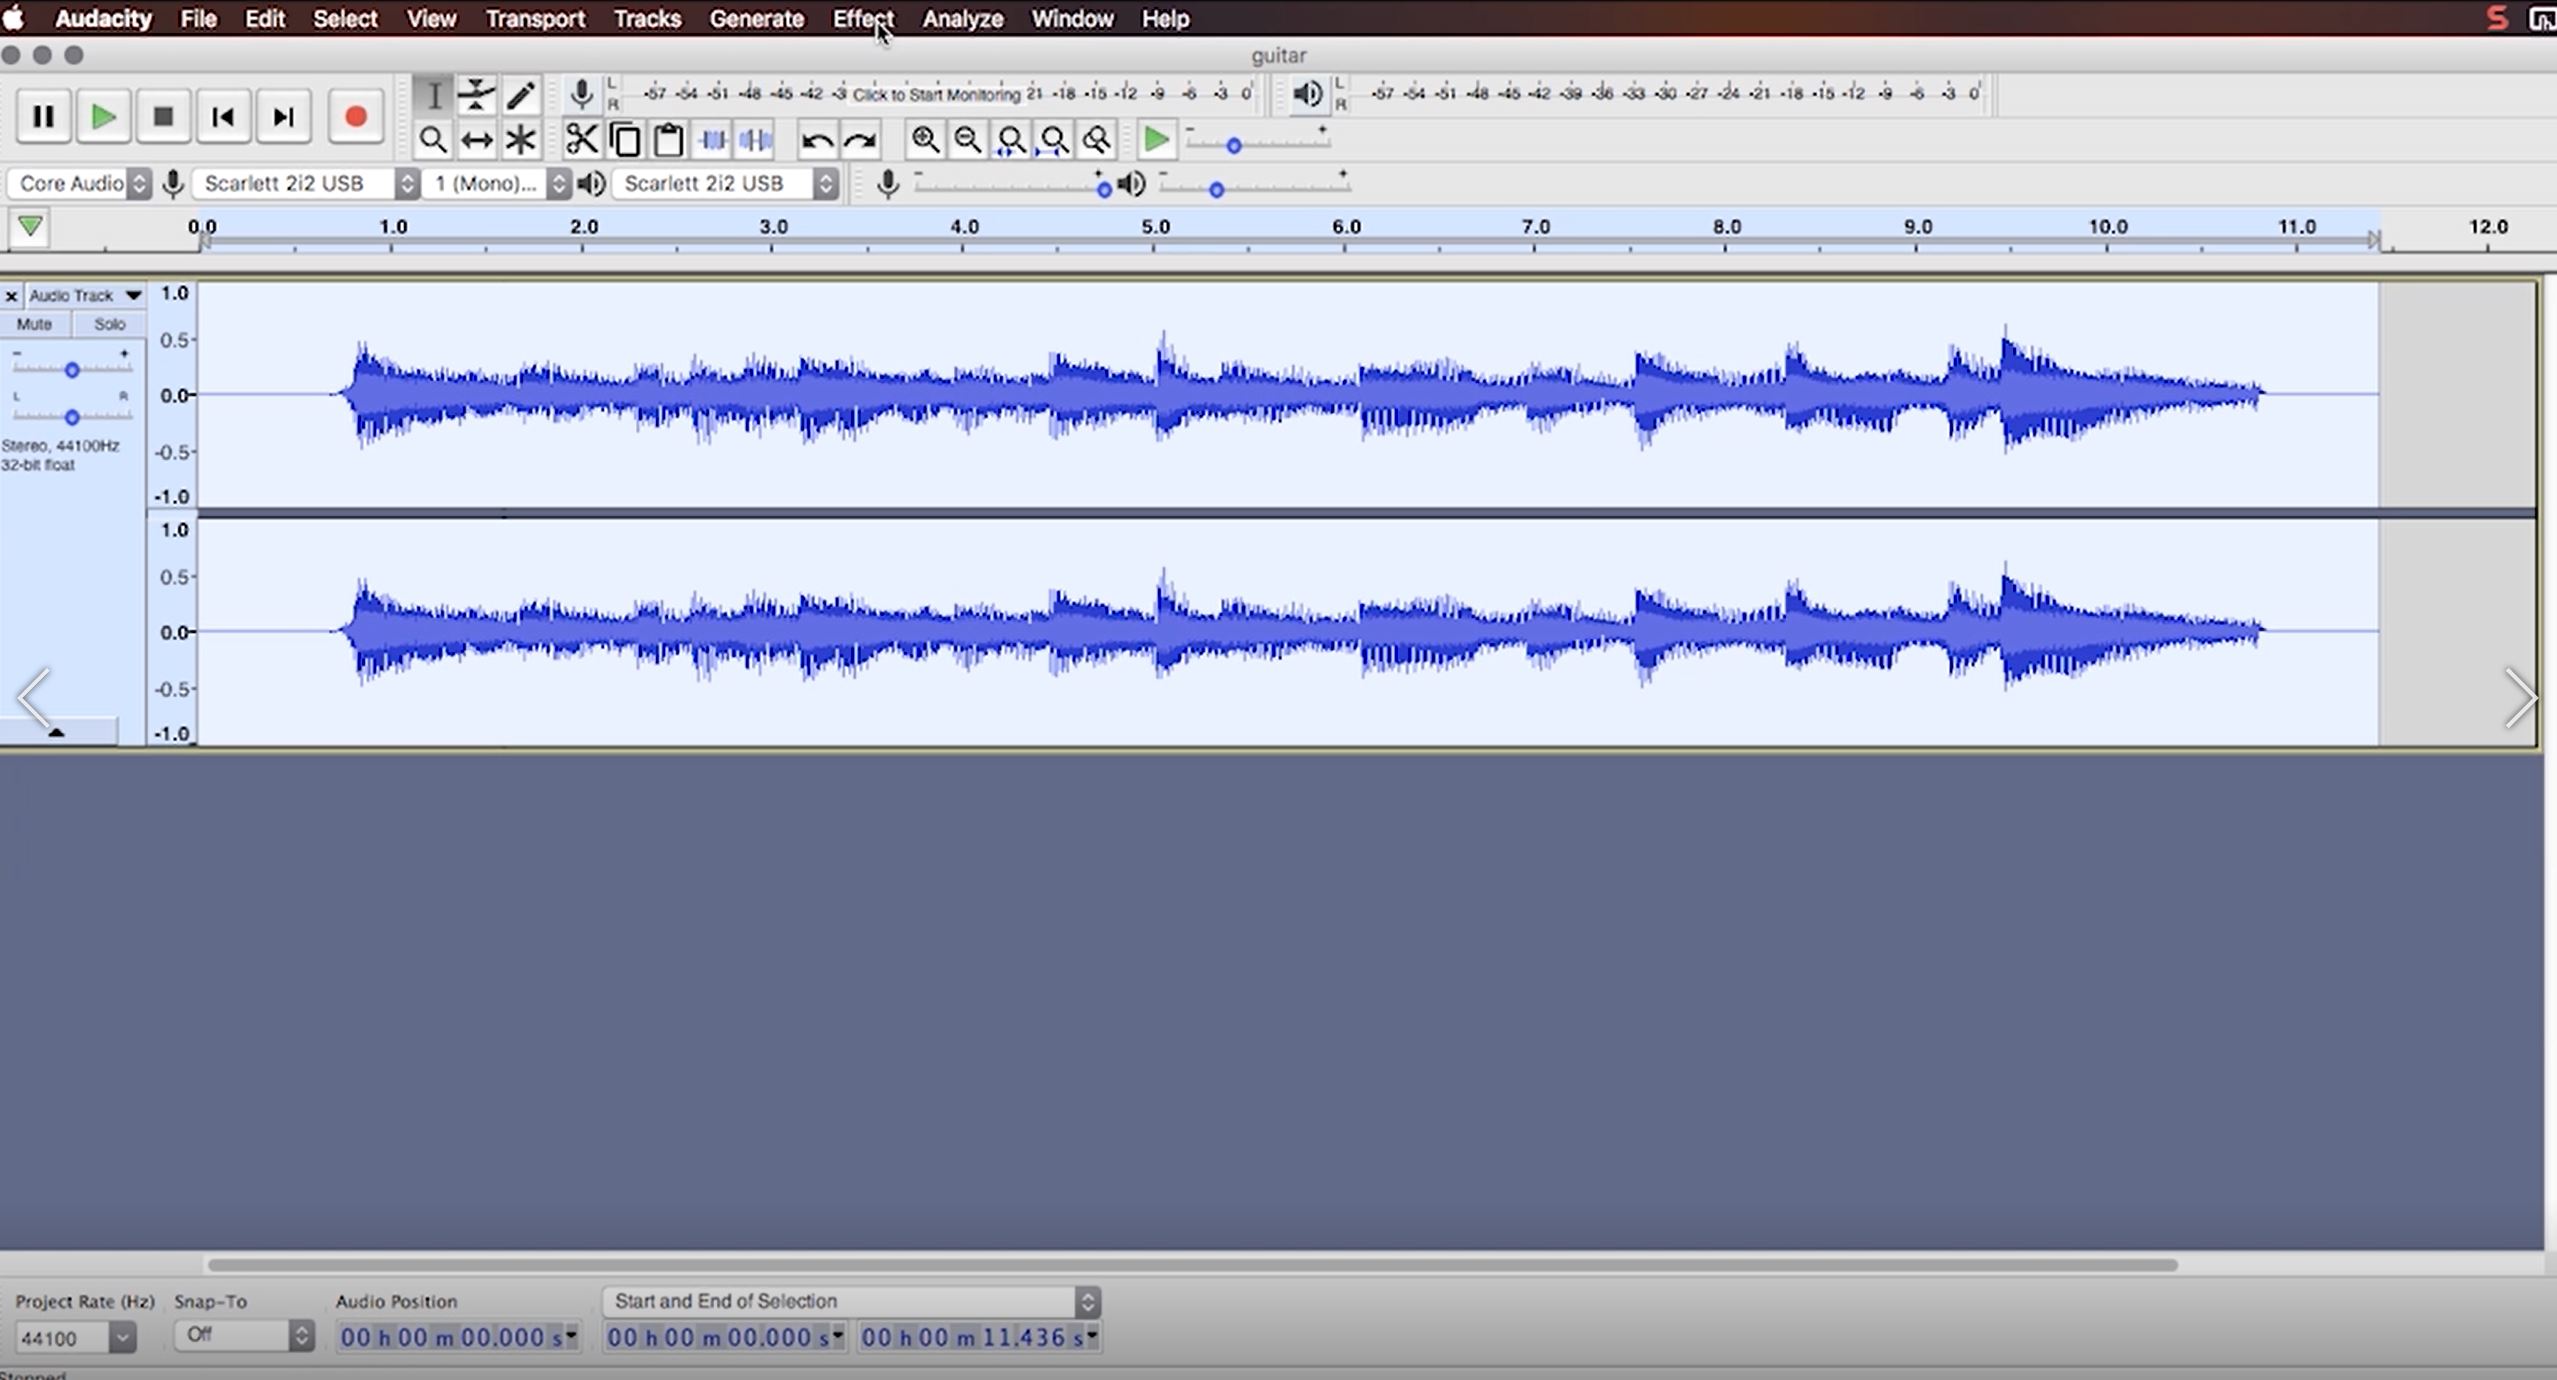Open the Generate menu
Screen dimensions: 2557x1380
756,19
